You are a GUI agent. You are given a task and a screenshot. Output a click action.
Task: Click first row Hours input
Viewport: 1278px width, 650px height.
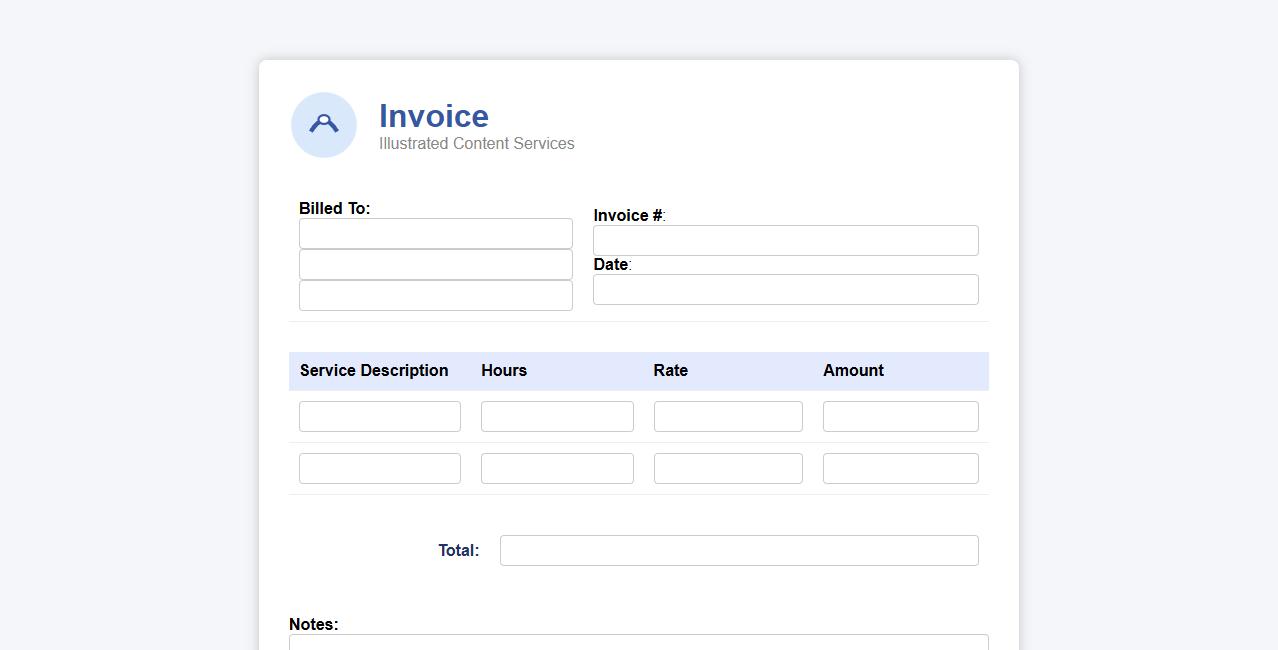tap(557, 417)
